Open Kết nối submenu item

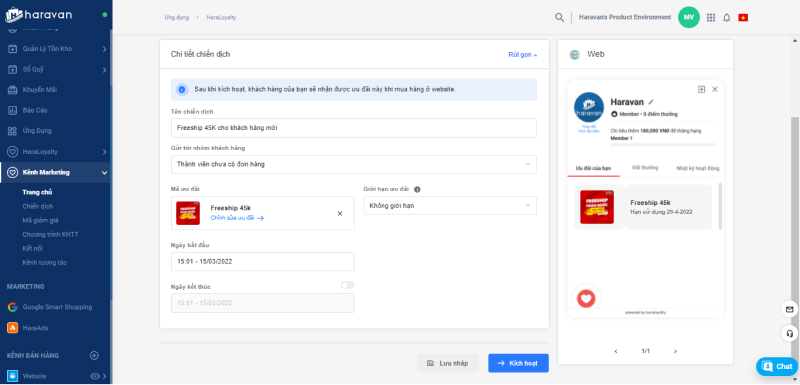(x=33, y=248)
